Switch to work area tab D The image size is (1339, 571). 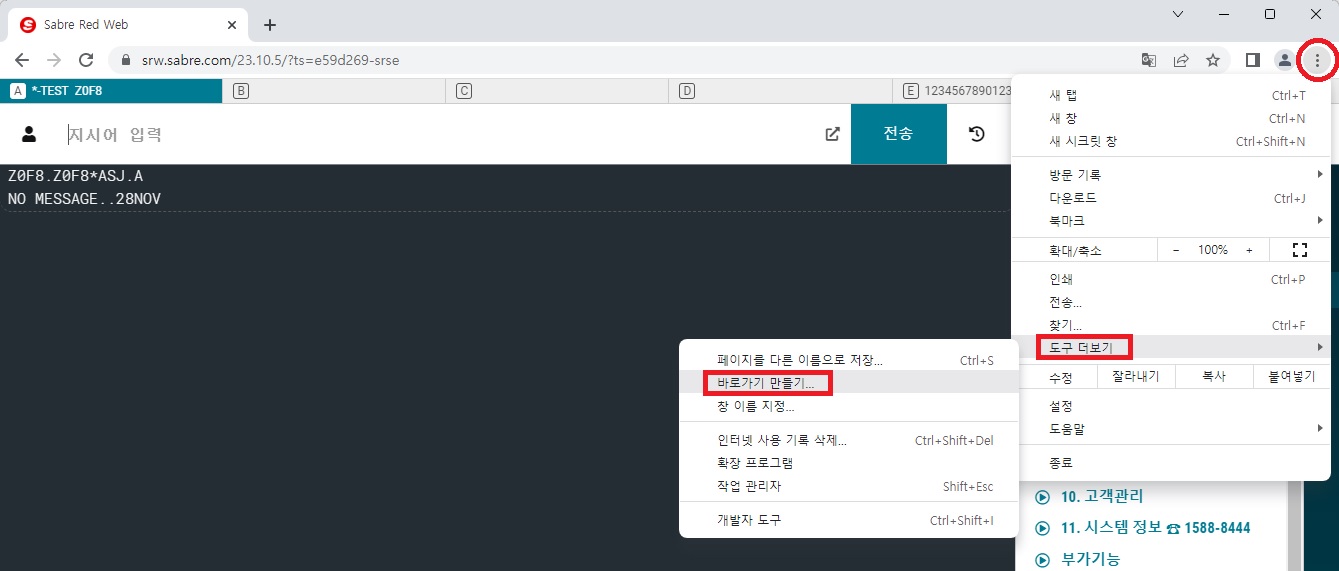click(x=780, y=91)
